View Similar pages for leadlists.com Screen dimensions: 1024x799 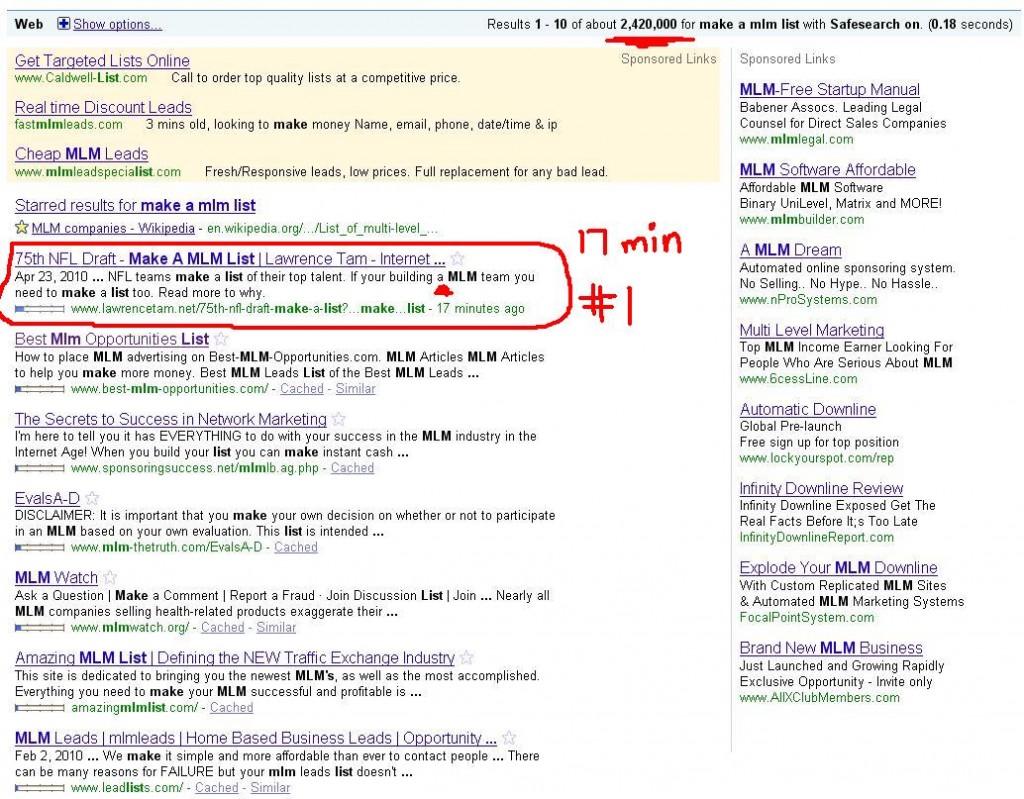[270, 788]
